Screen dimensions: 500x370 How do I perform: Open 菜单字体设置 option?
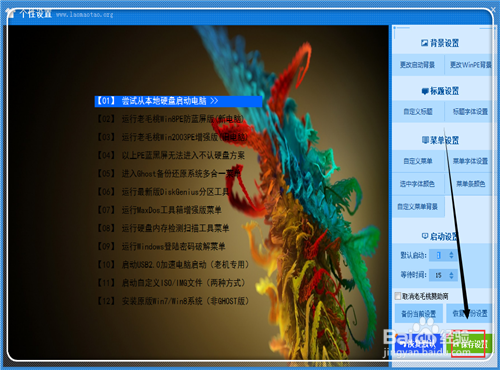[470, 161]
